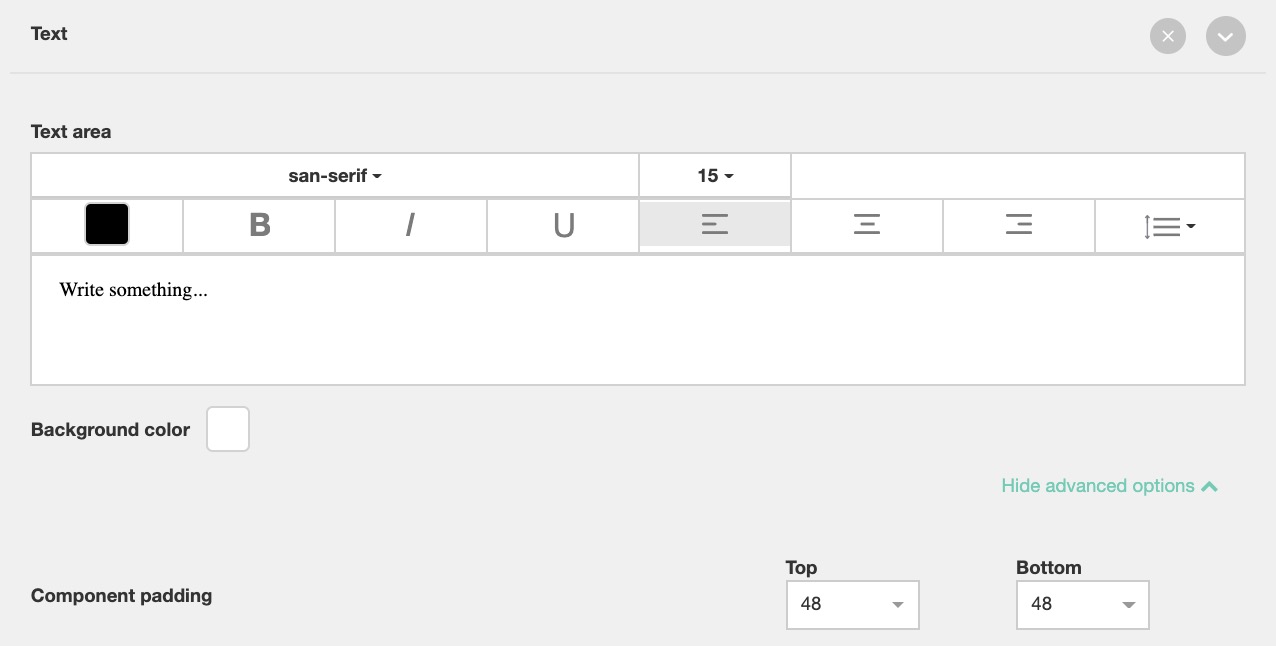This screenshot has height=646, width=1276.
Task: Pick a Background color via white swatch
Action: pos(228,429)
